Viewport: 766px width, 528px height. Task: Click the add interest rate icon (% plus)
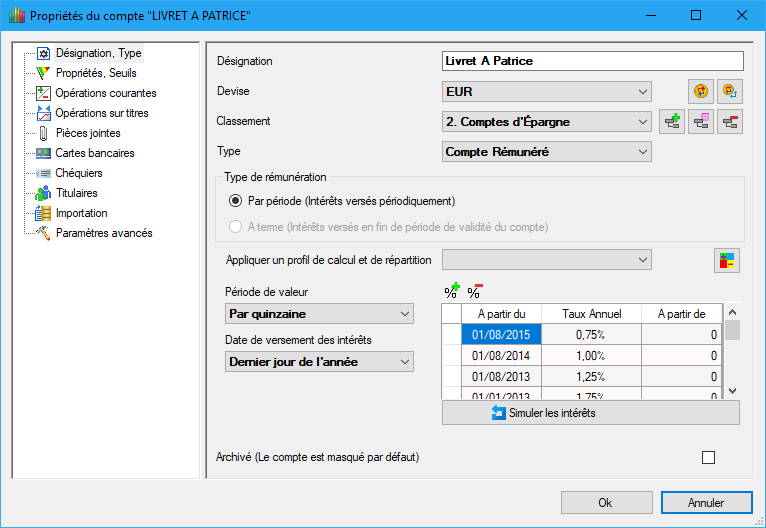tap(451, 291)
